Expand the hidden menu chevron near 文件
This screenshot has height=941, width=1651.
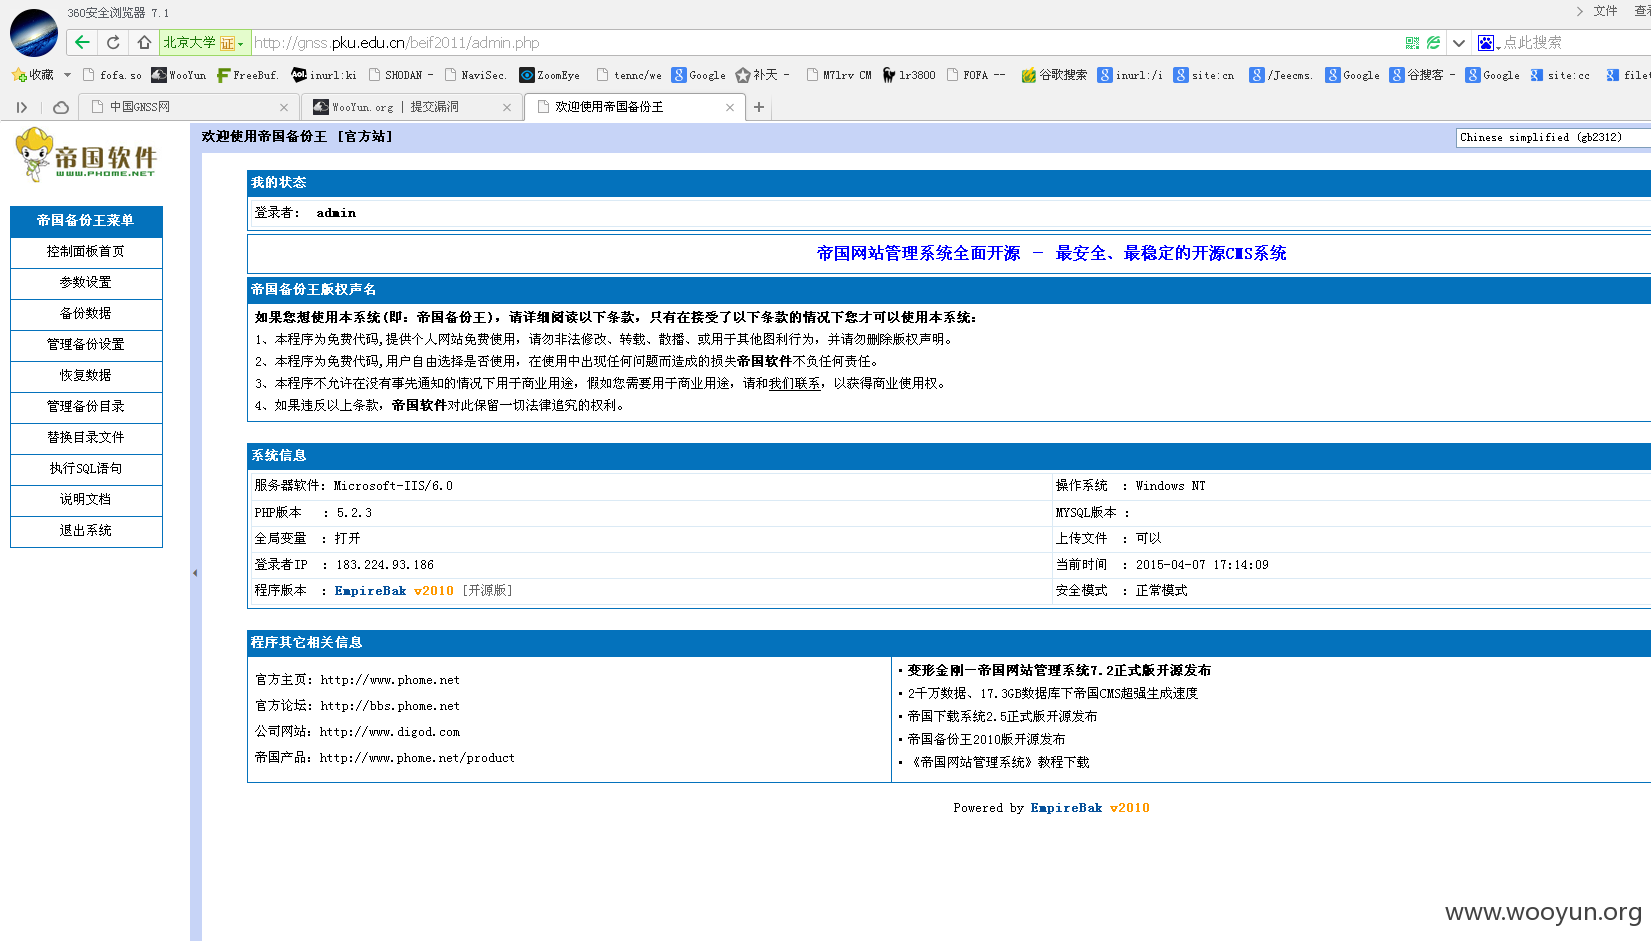click(x=1579, y=11)
